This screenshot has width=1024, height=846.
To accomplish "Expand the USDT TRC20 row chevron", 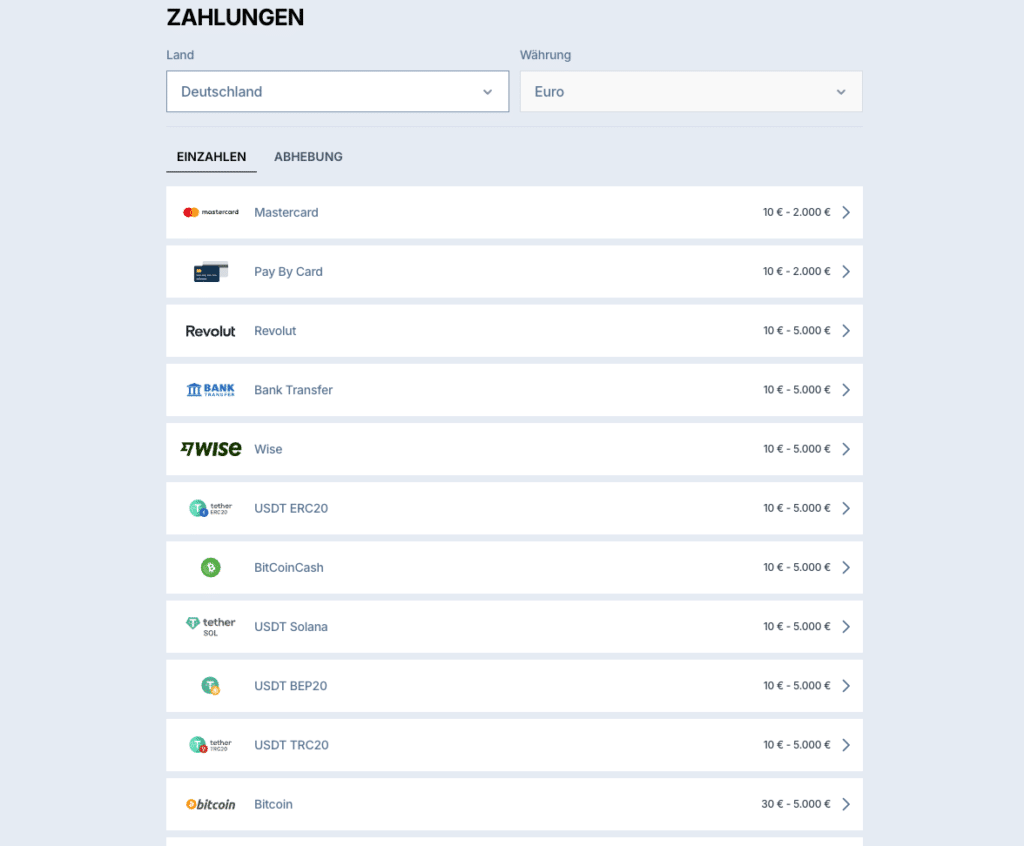I will [x=846, y=745].
